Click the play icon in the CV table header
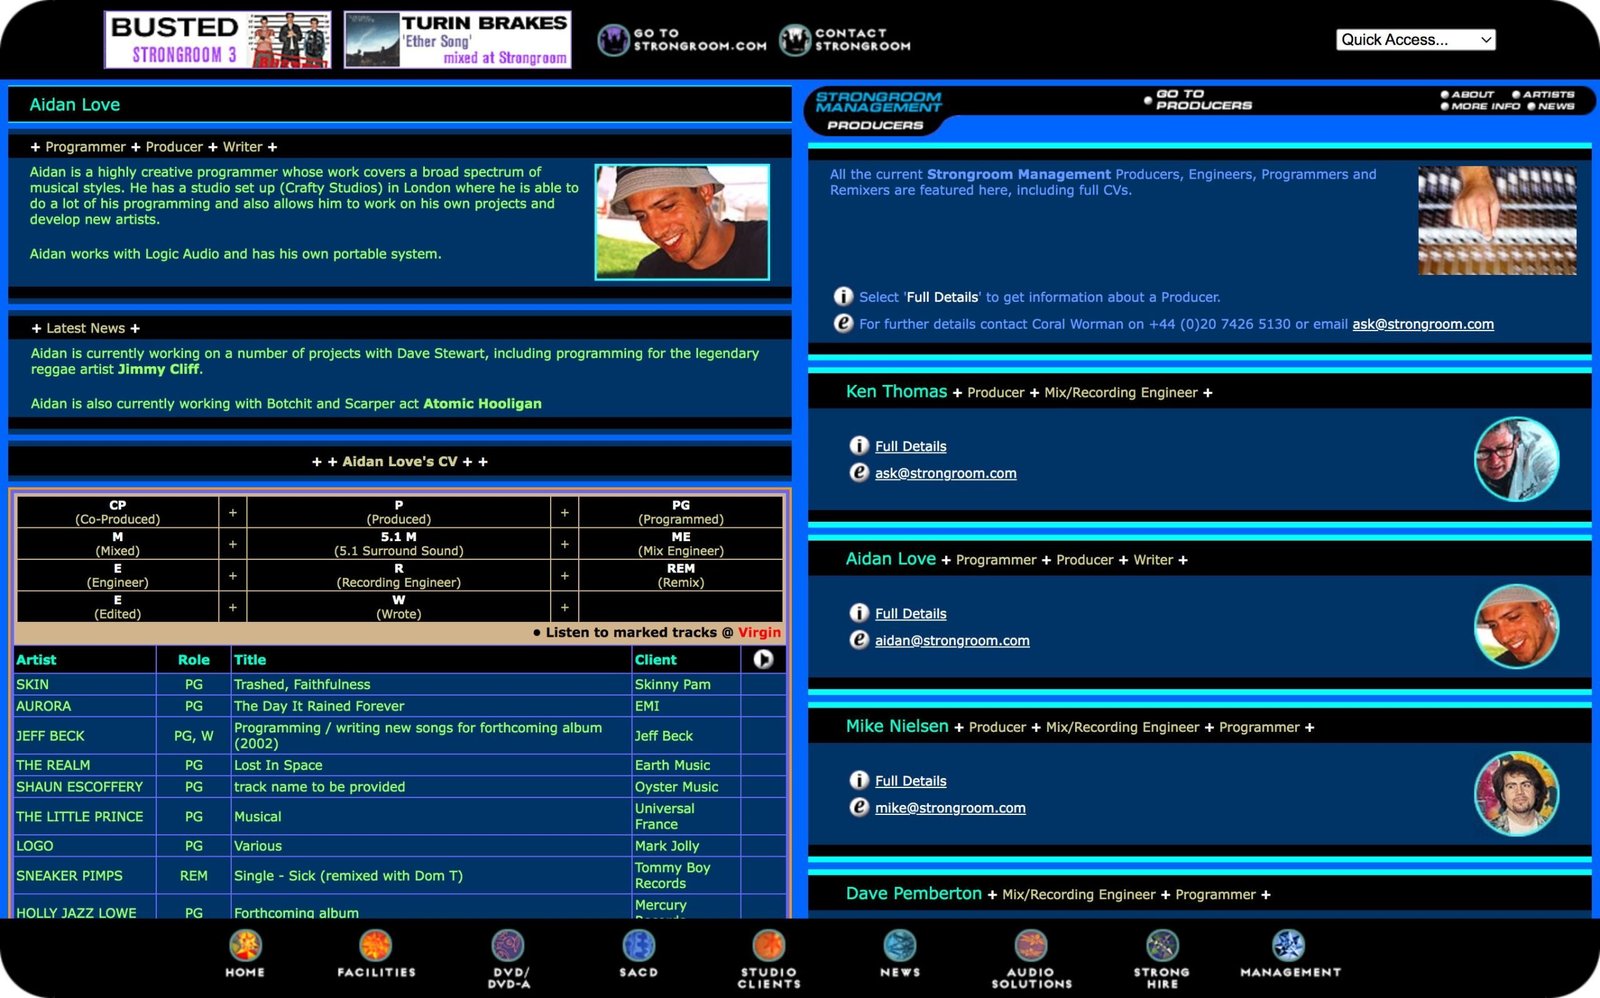This screenshot has height=998, width=1600. 763,659
